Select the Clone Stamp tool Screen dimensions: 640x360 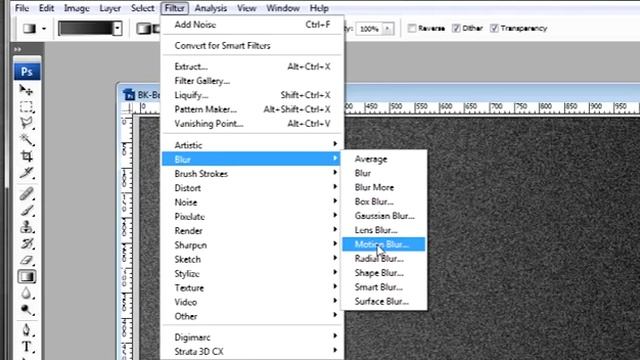[x=27, y=227]
